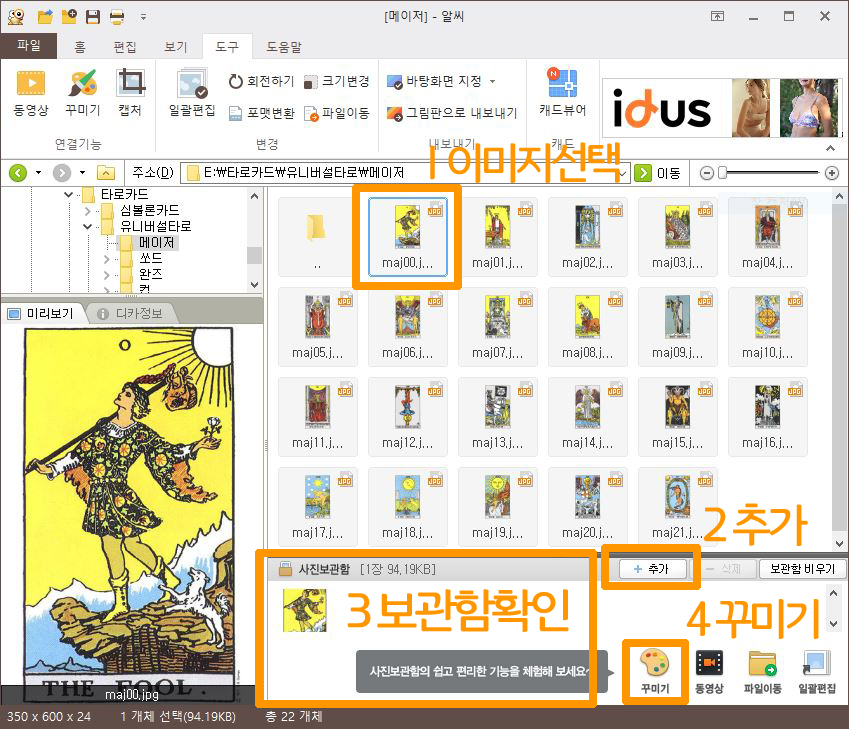Click the 이동 go button

658,173
